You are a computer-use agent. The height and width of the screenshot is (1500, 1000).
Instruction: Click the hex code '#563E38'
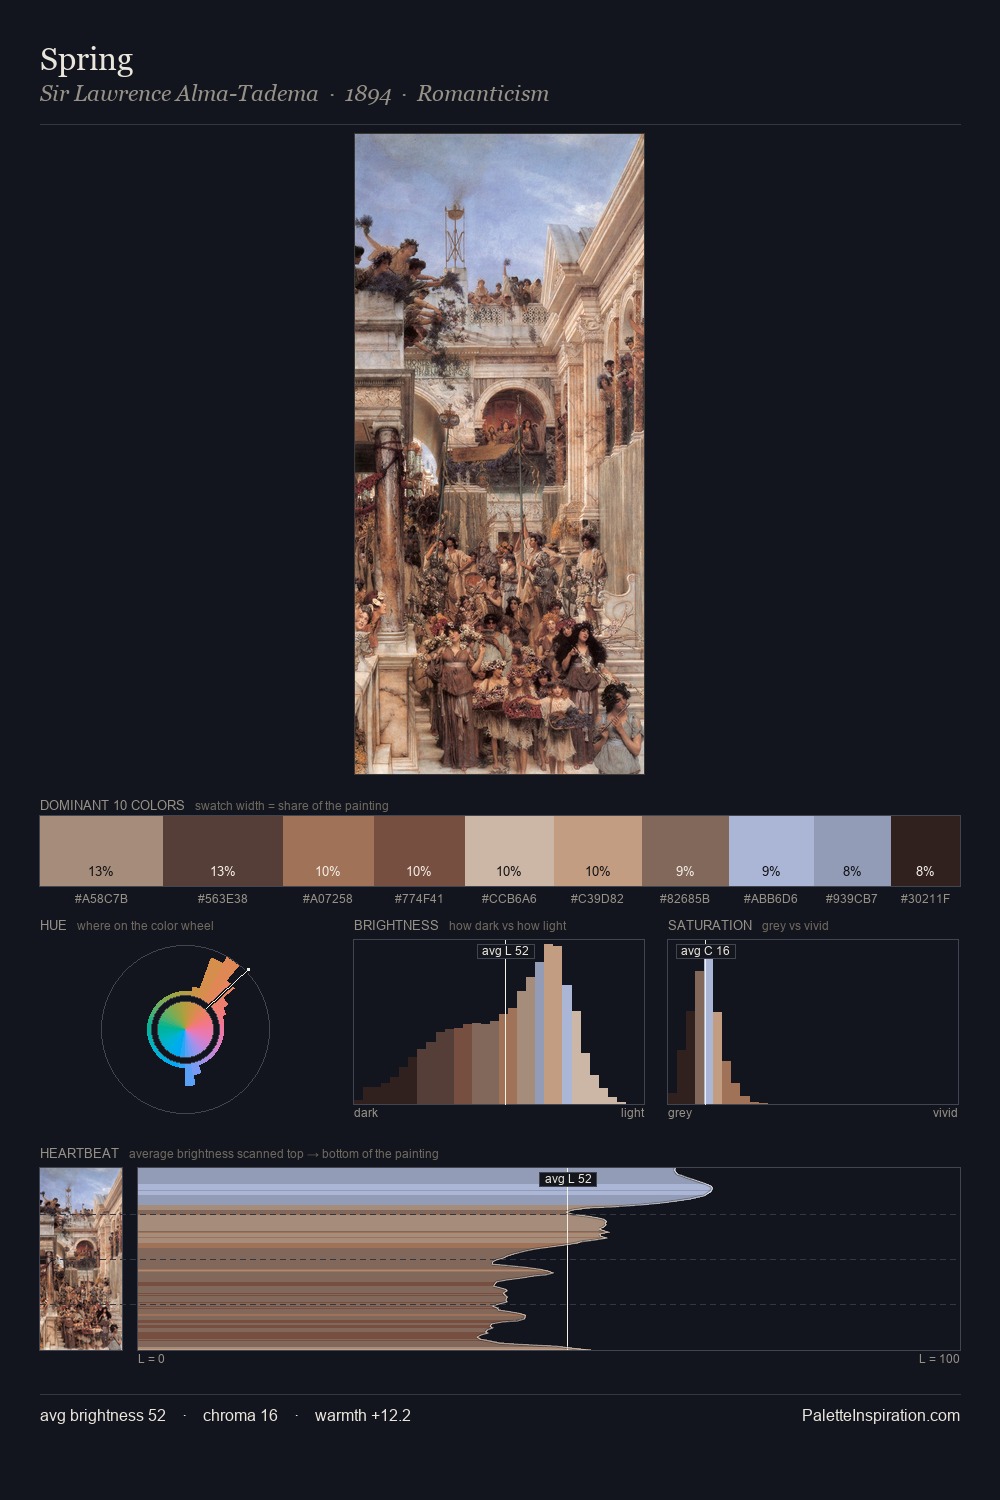[223, 899]
